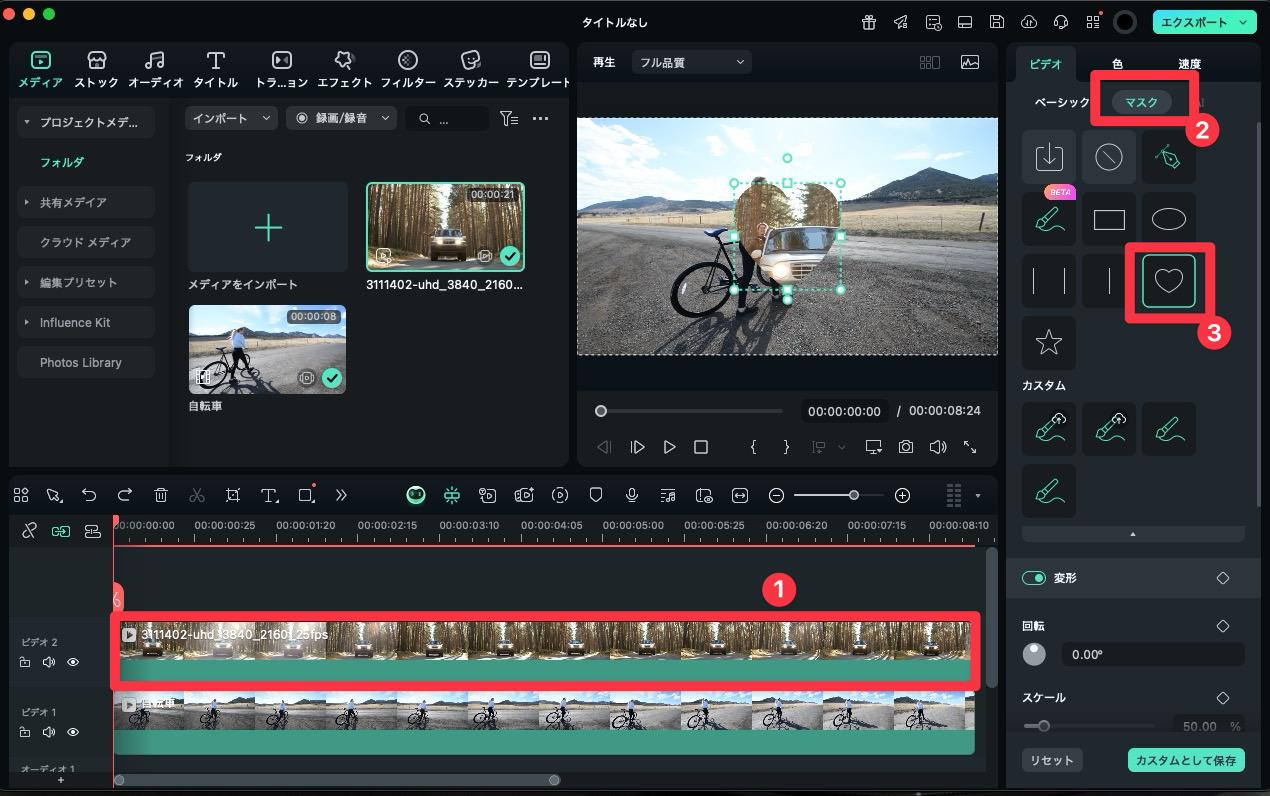The image size is (1270, 796).
Task: Hide the ビデオ 1 track with eye icon
Action: (73, 732)
